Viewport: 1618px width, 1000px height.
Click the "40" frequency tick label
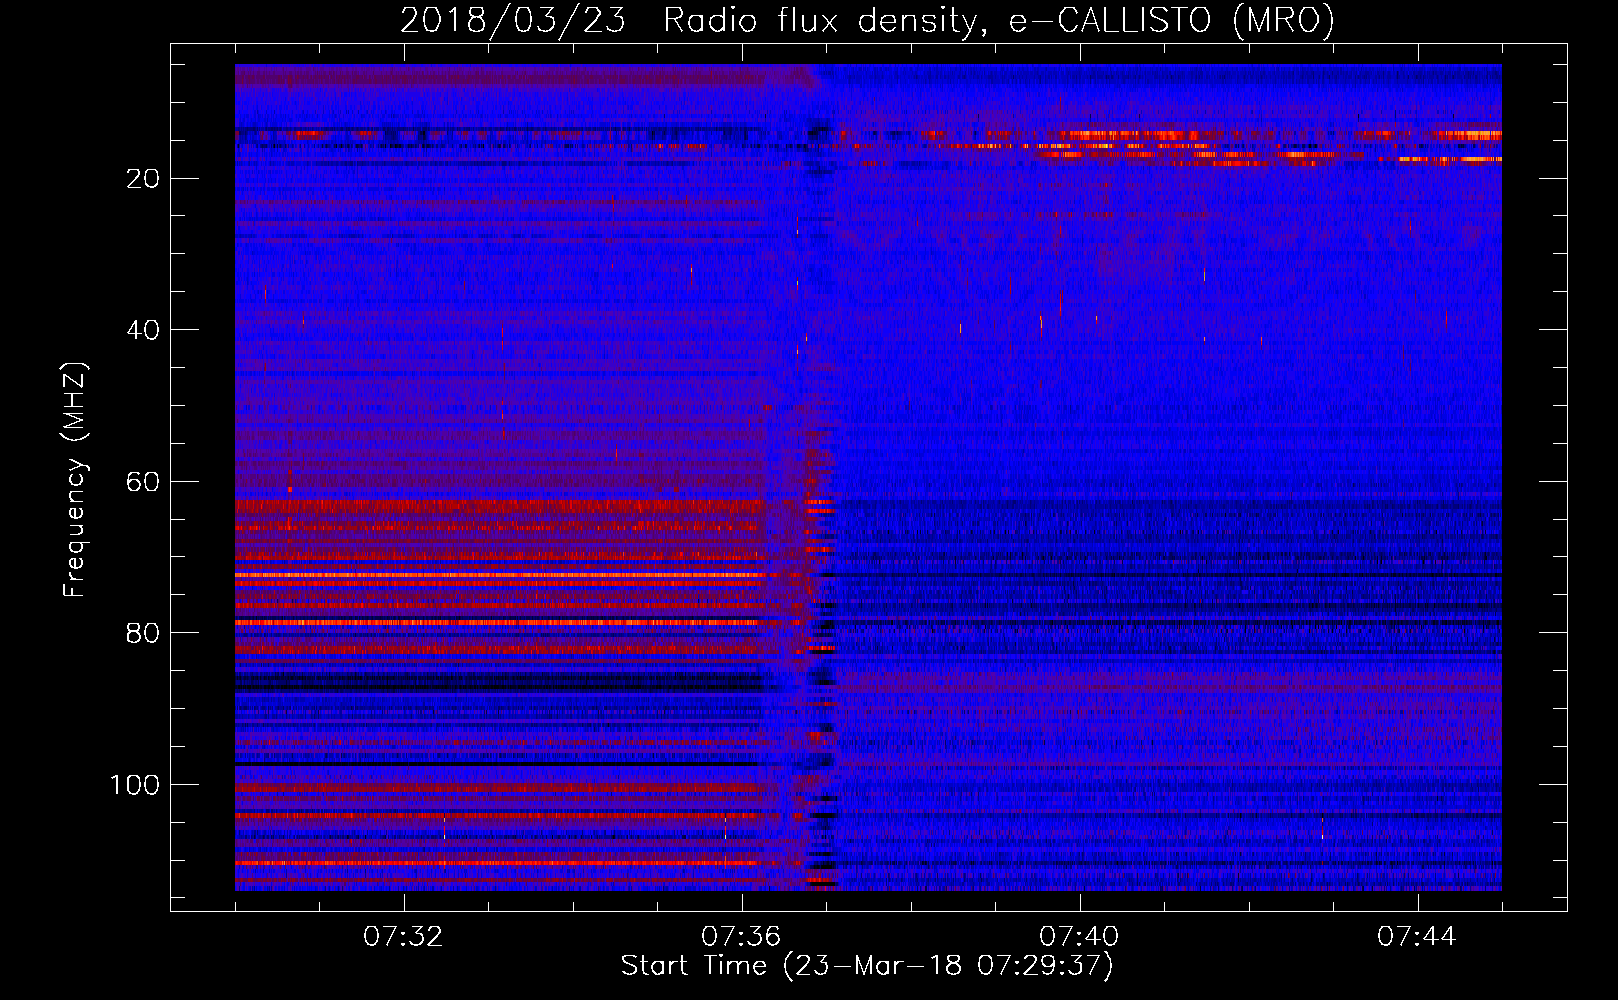(x=144, y=330)
